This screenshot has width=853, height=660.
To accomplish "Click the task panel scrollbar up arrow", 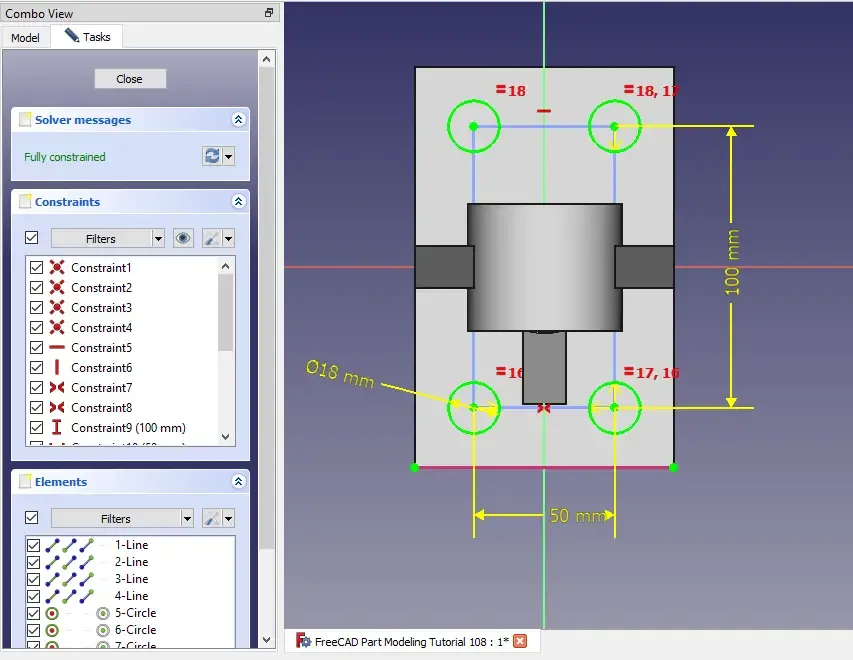I will pos(266,59).
